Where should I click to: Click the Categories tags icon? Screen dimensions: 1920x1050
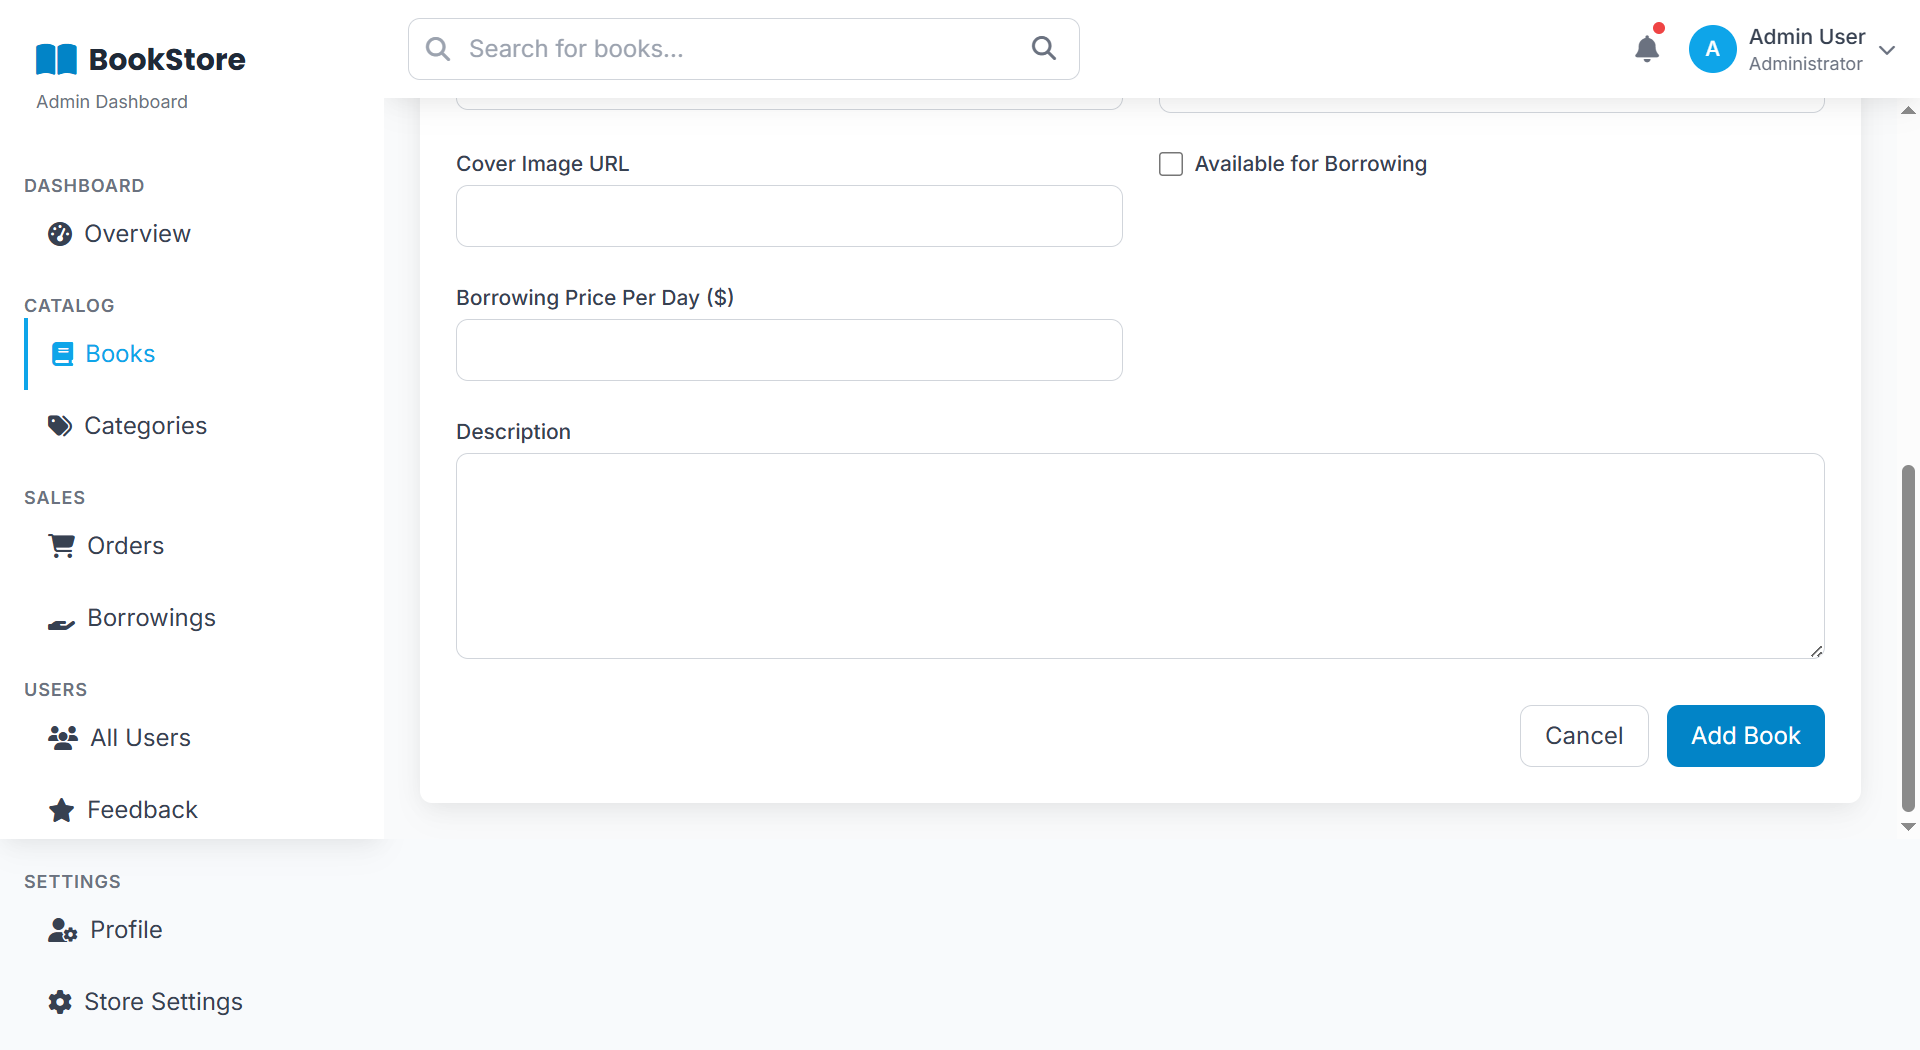click(x=60, y=426)
